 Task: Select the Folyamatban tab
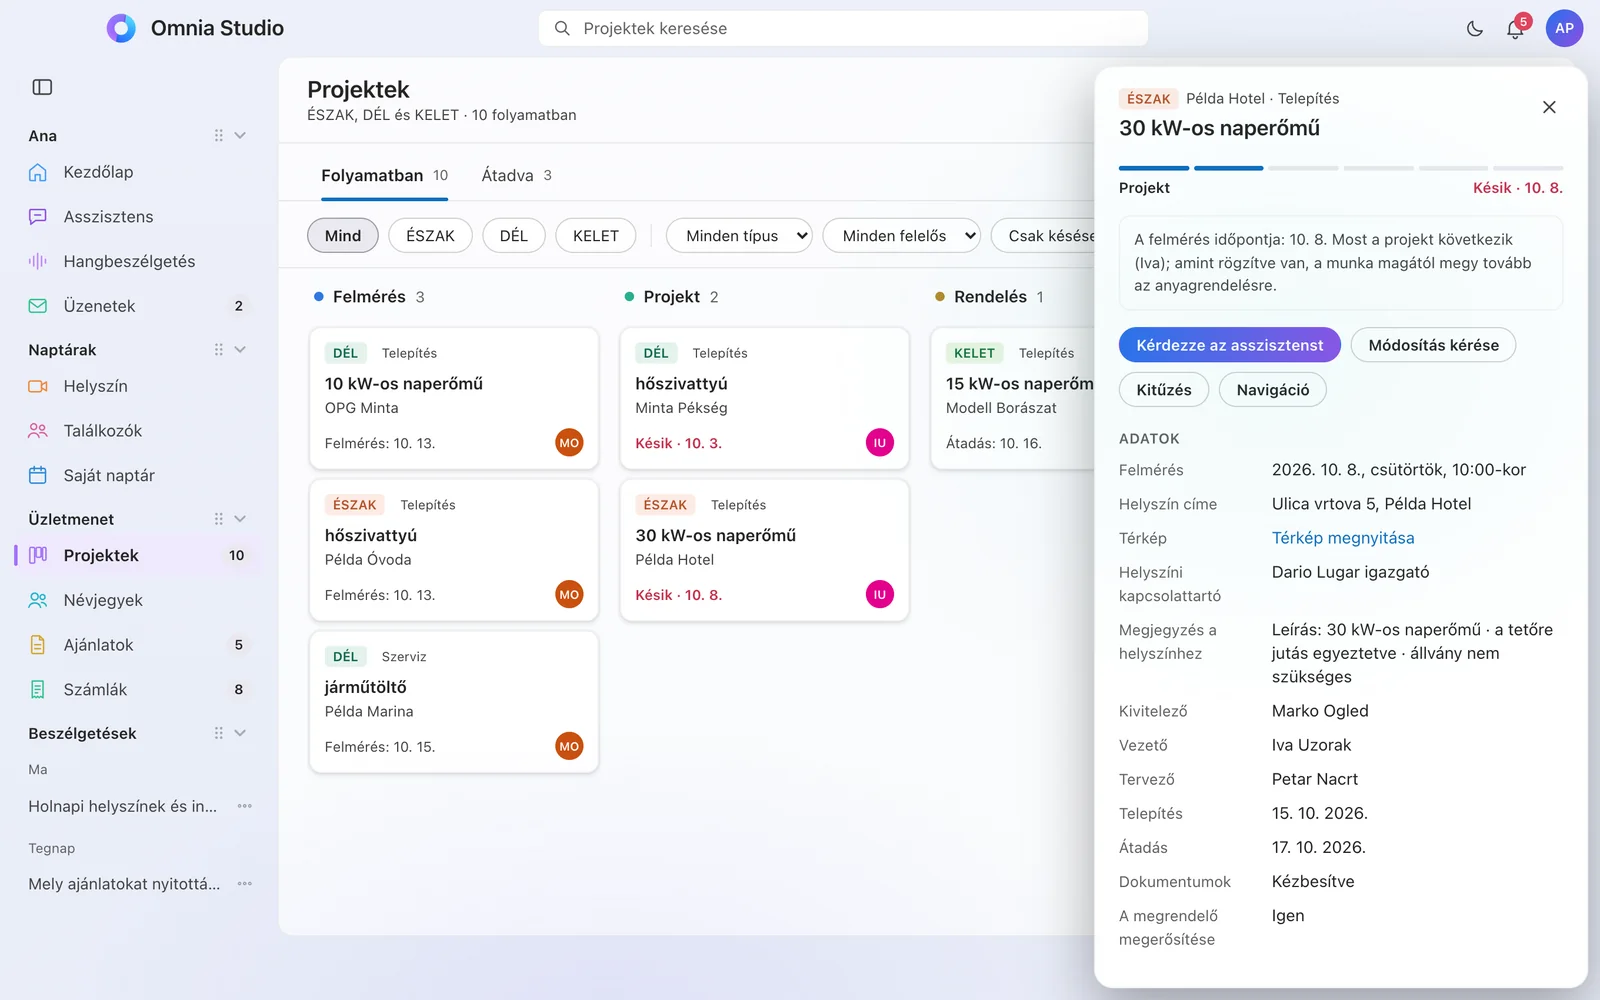click(385, 175)
